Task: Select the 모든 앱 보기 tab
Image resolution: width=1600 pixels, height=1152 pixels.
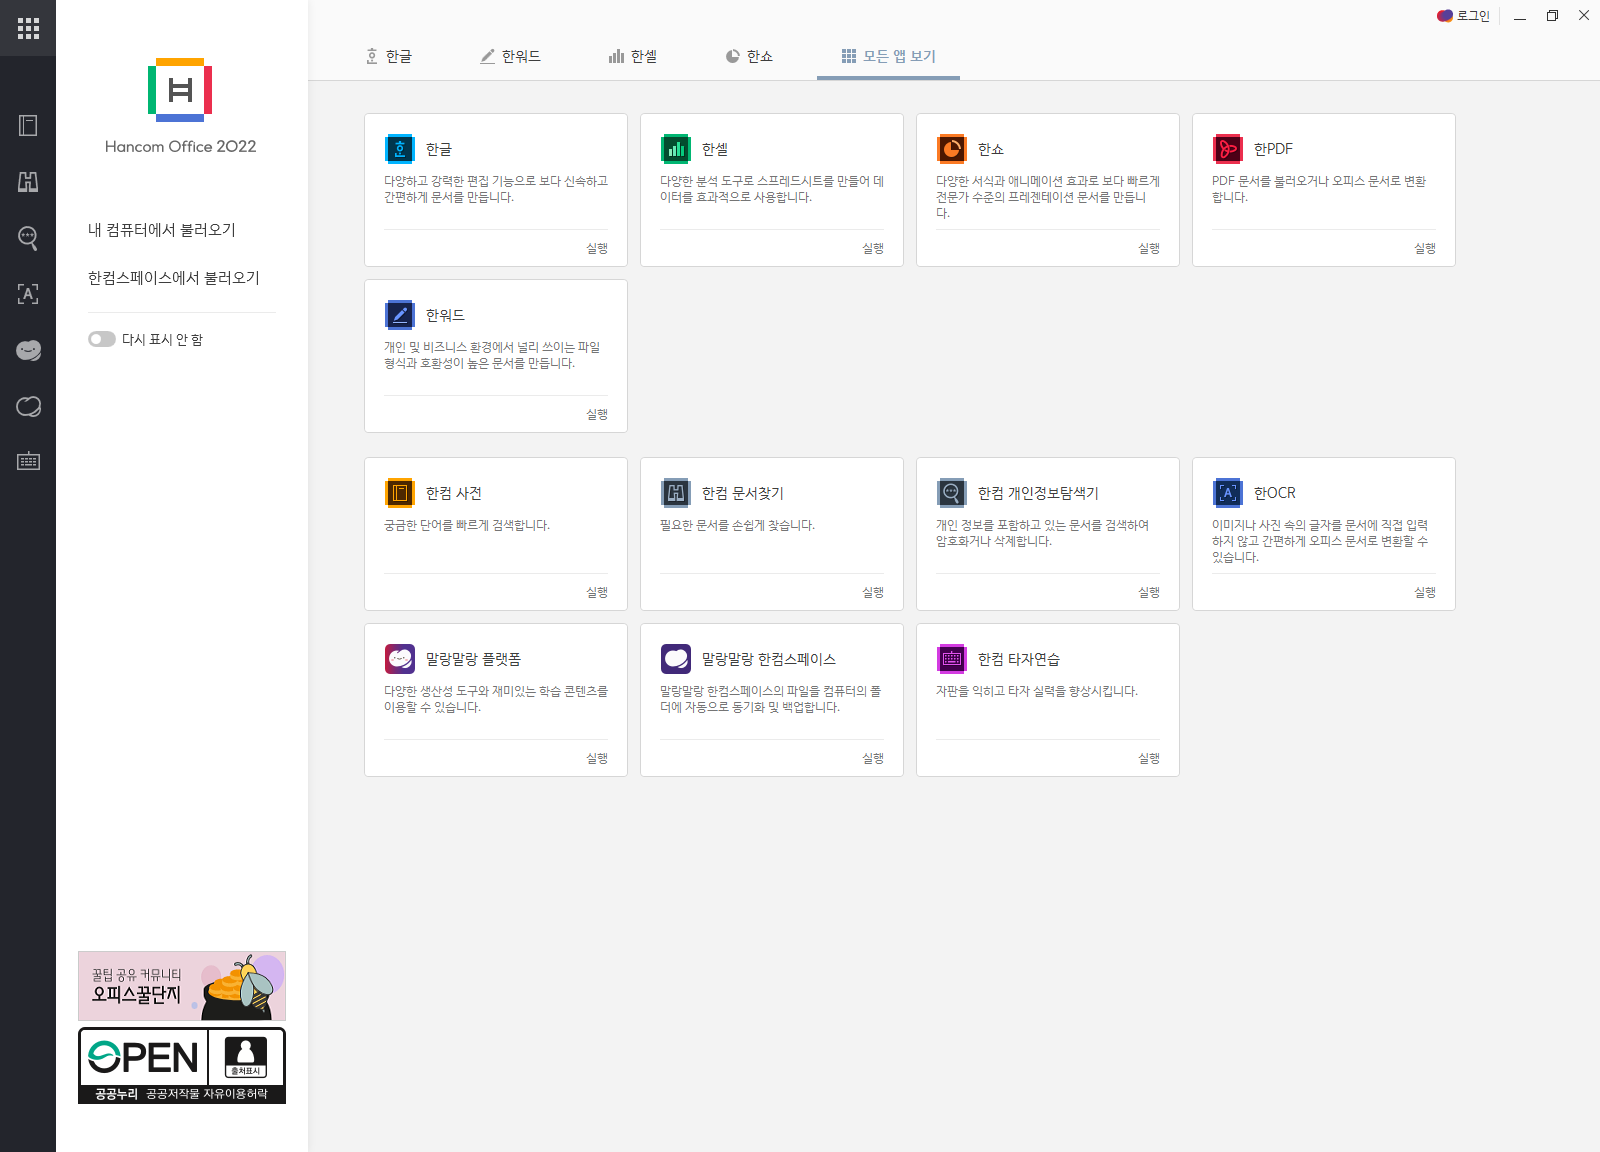Action: (x=888, y=56)
